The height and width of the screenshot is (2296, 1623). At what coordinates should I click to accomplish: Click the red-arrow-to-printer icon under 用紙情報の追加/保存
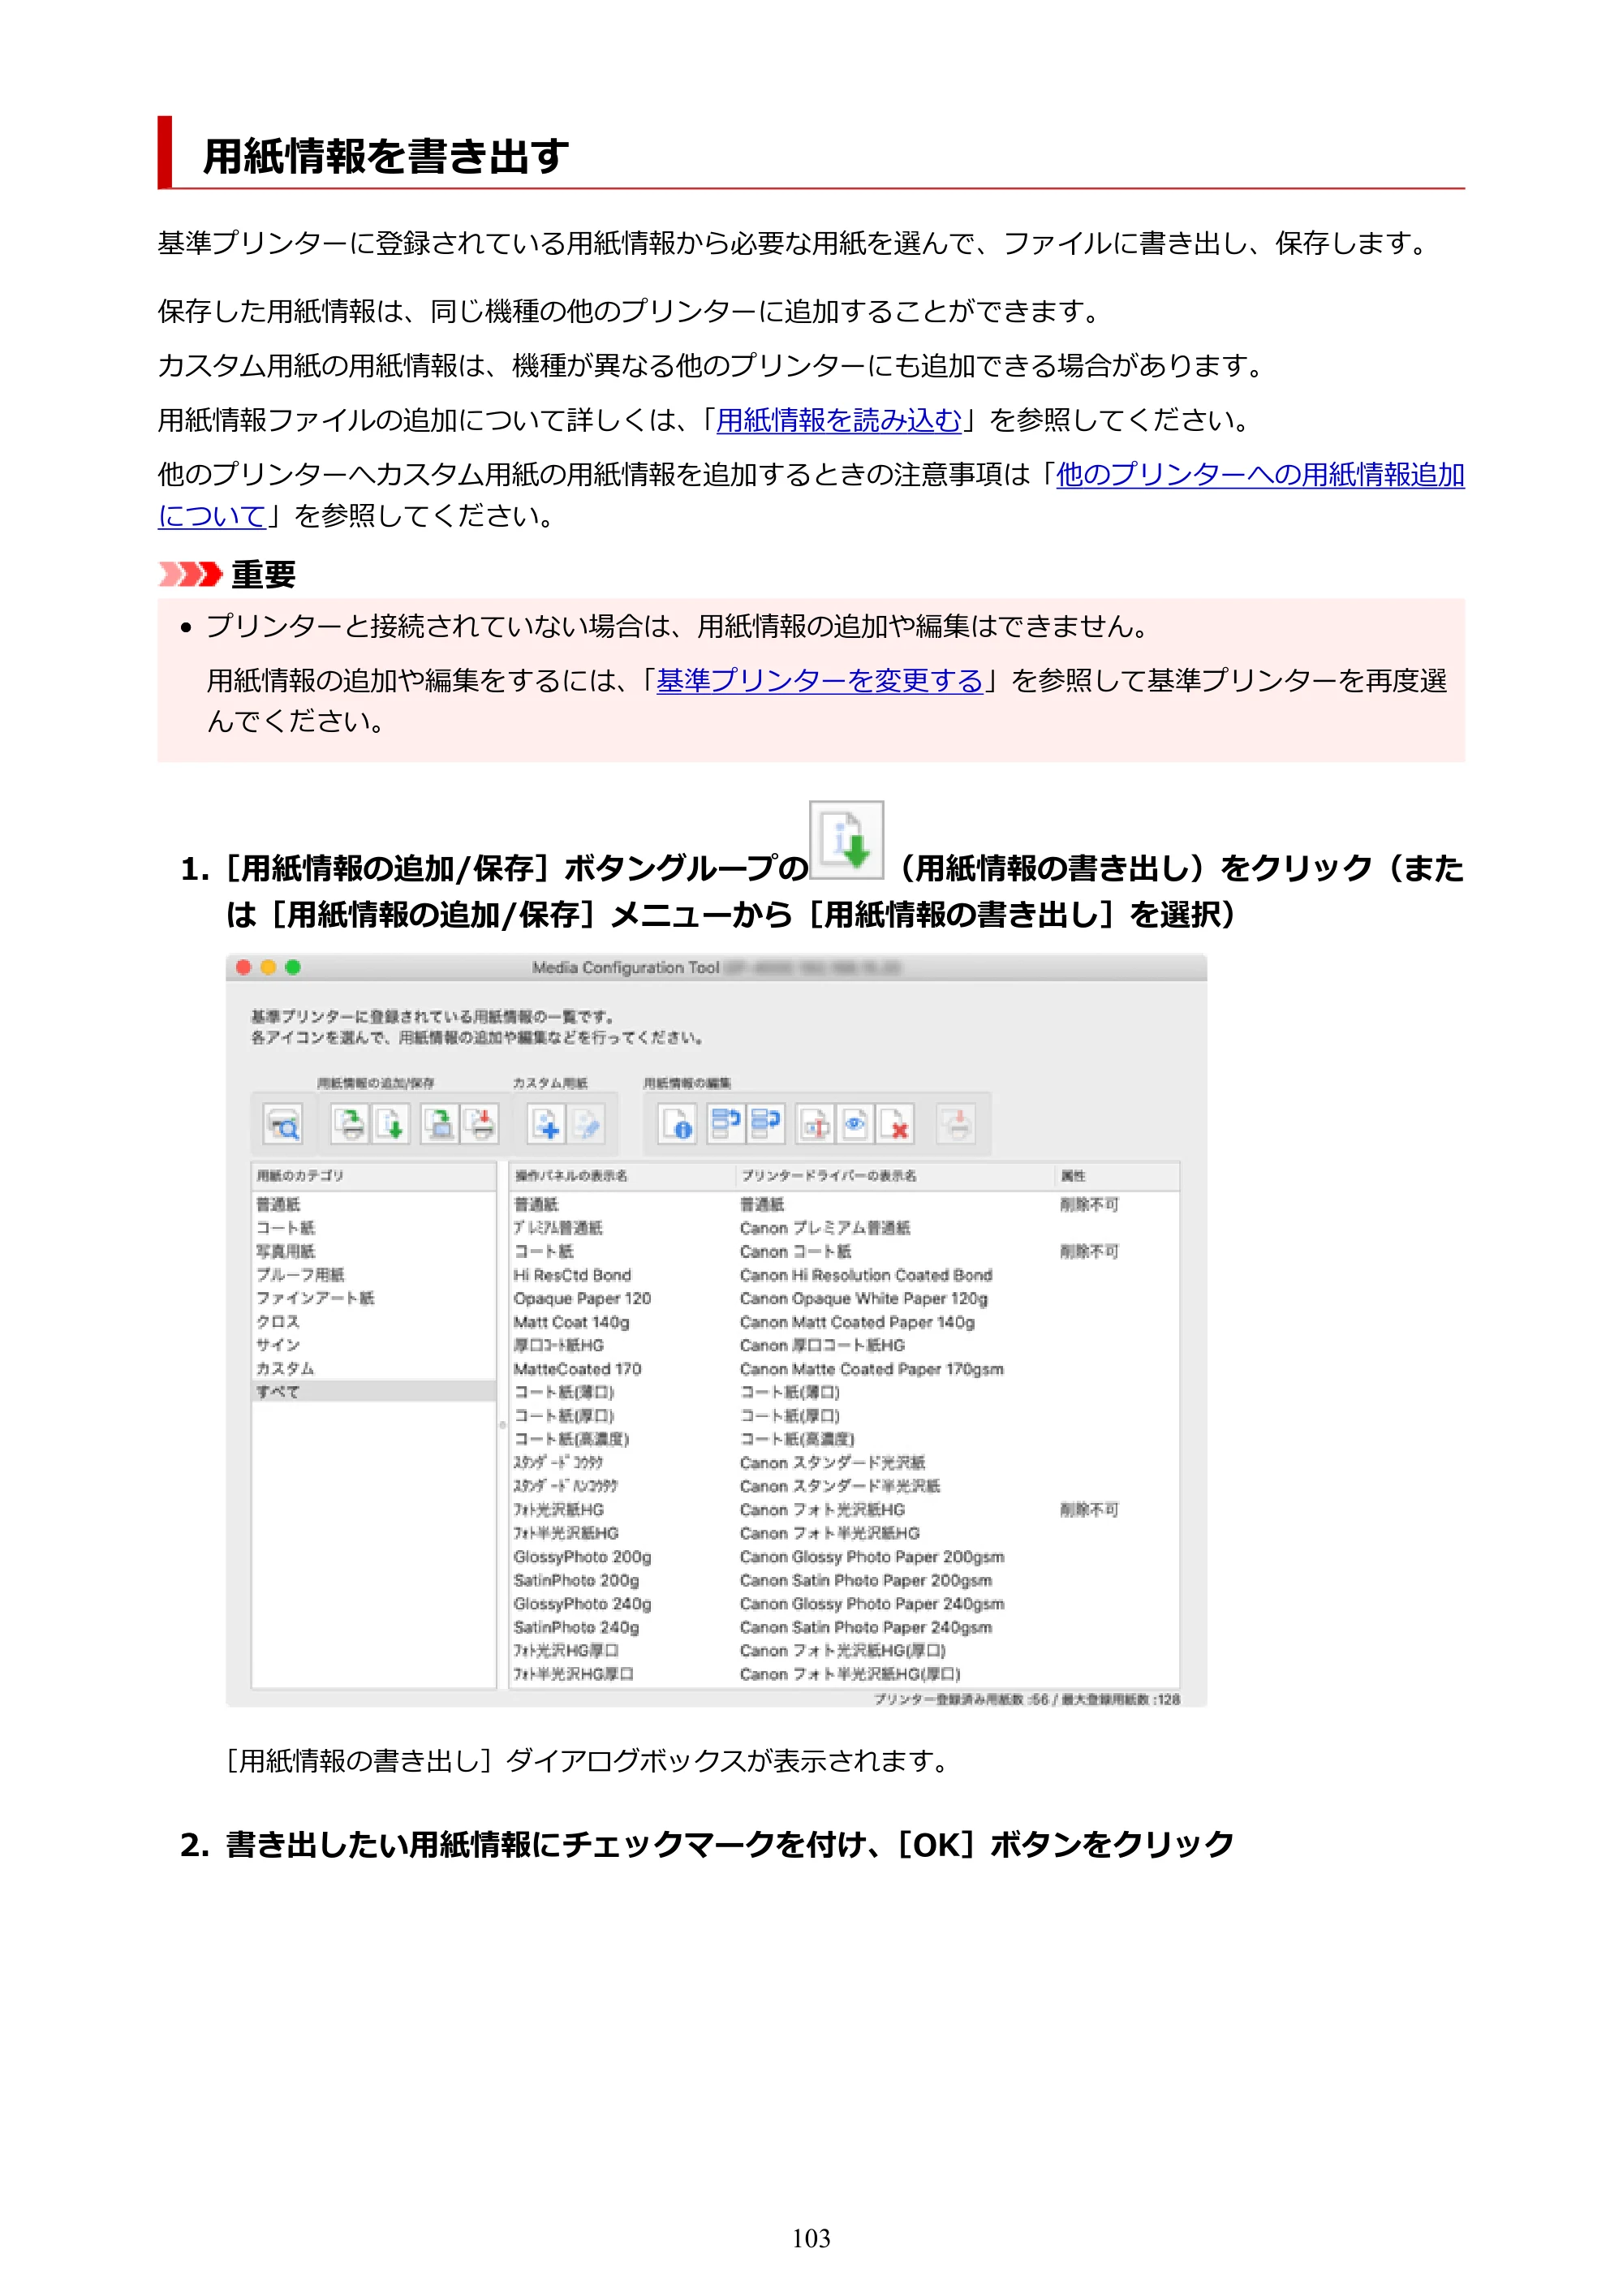[480, 1124]
